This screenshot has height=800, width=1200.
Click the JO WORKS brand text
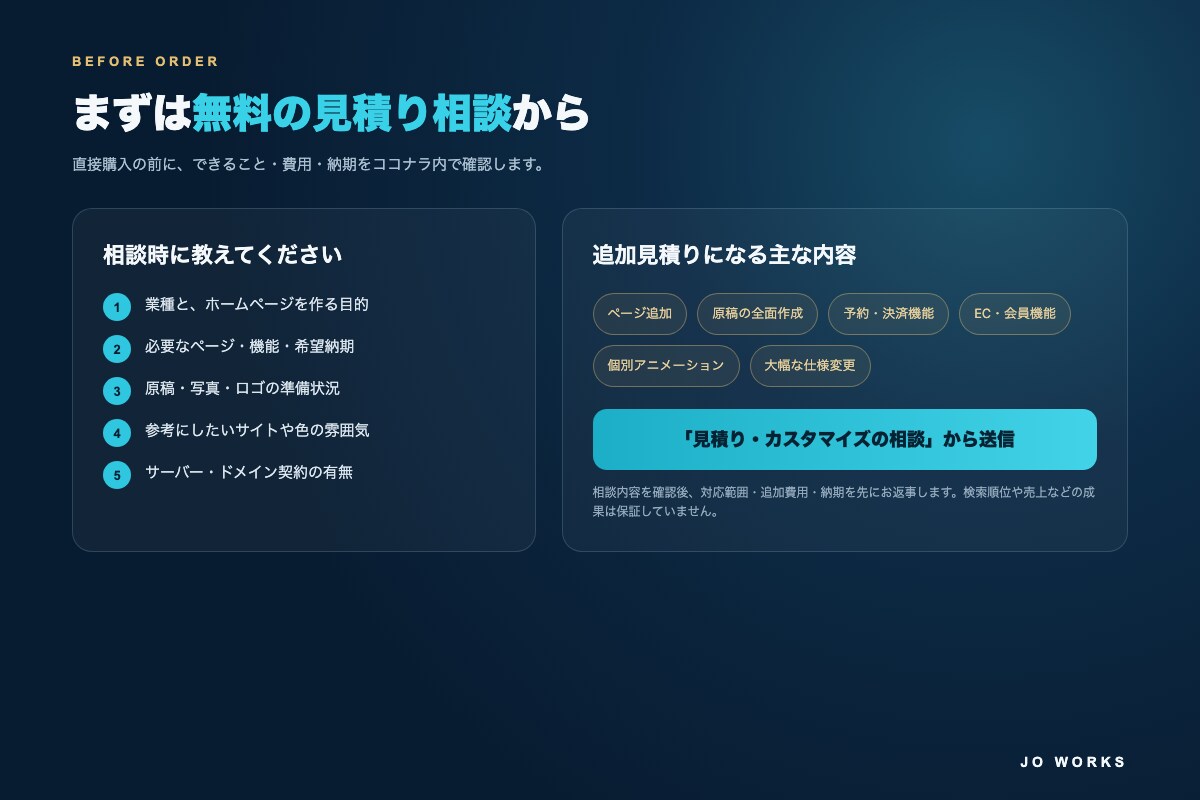[x=1073, y=762]
